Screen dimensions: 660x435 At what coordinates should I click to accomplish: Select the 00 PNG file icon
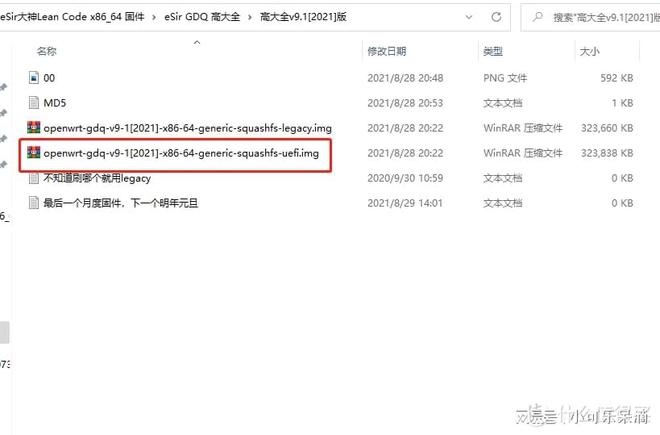(x=34, y=77)
